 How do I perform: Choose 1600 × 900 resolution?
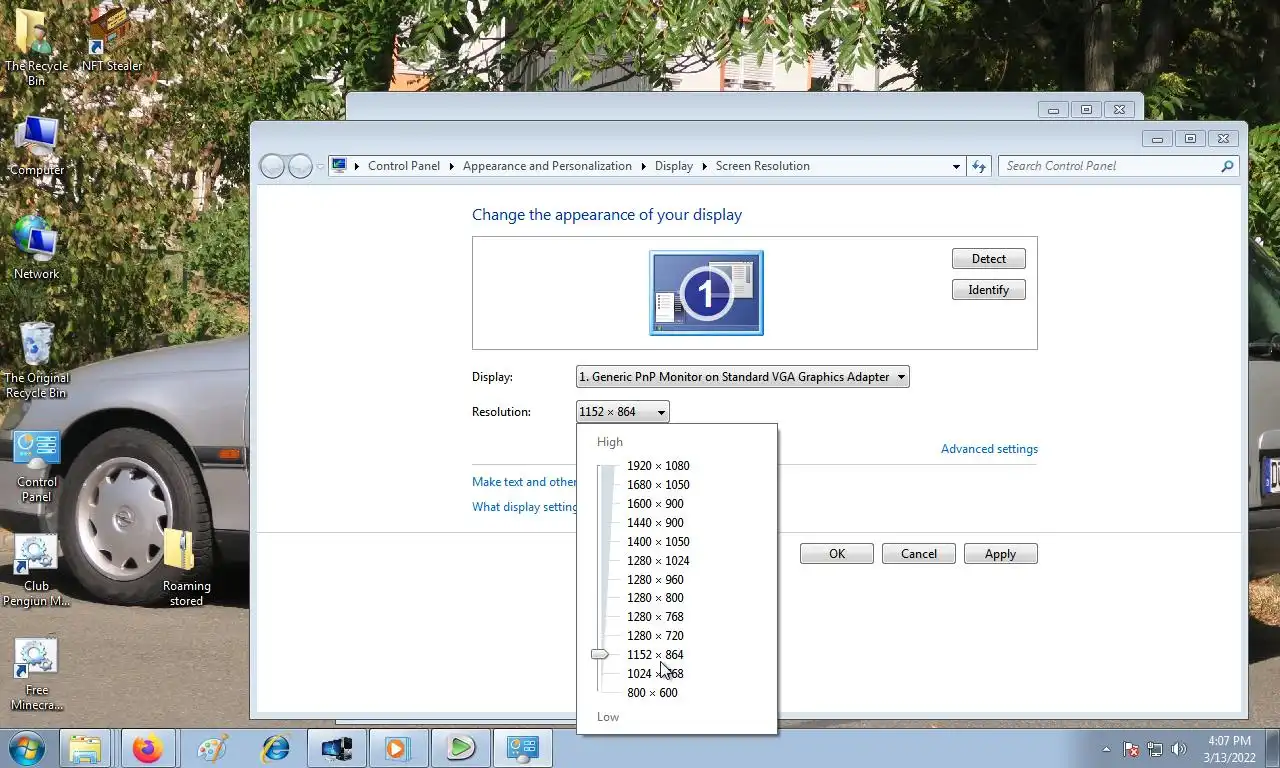[x=655, y=504]
